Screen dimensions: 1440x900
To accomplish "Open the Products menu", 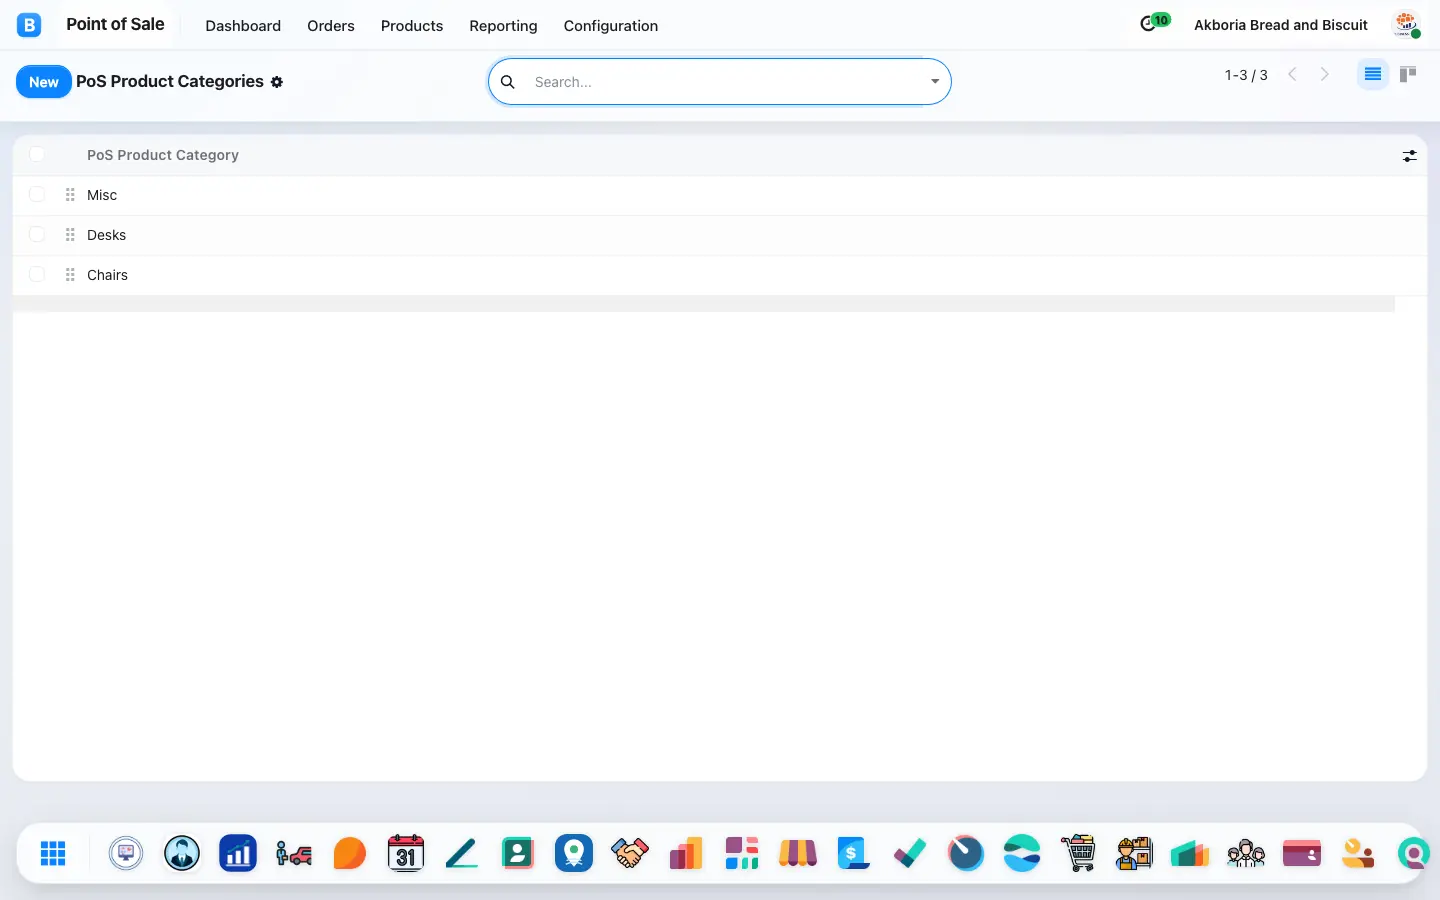I will pyautogui.click(x=412, y=26).
